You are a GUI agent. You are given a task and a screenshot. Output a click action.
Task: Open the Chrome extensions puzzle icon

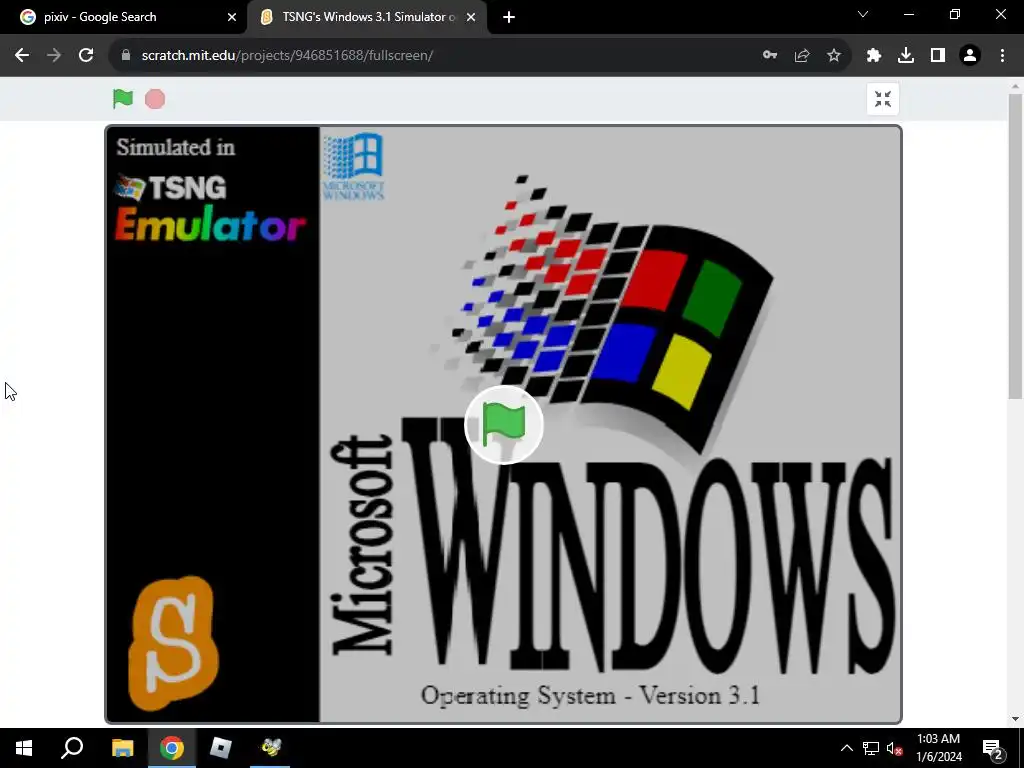tap(874, 56)
